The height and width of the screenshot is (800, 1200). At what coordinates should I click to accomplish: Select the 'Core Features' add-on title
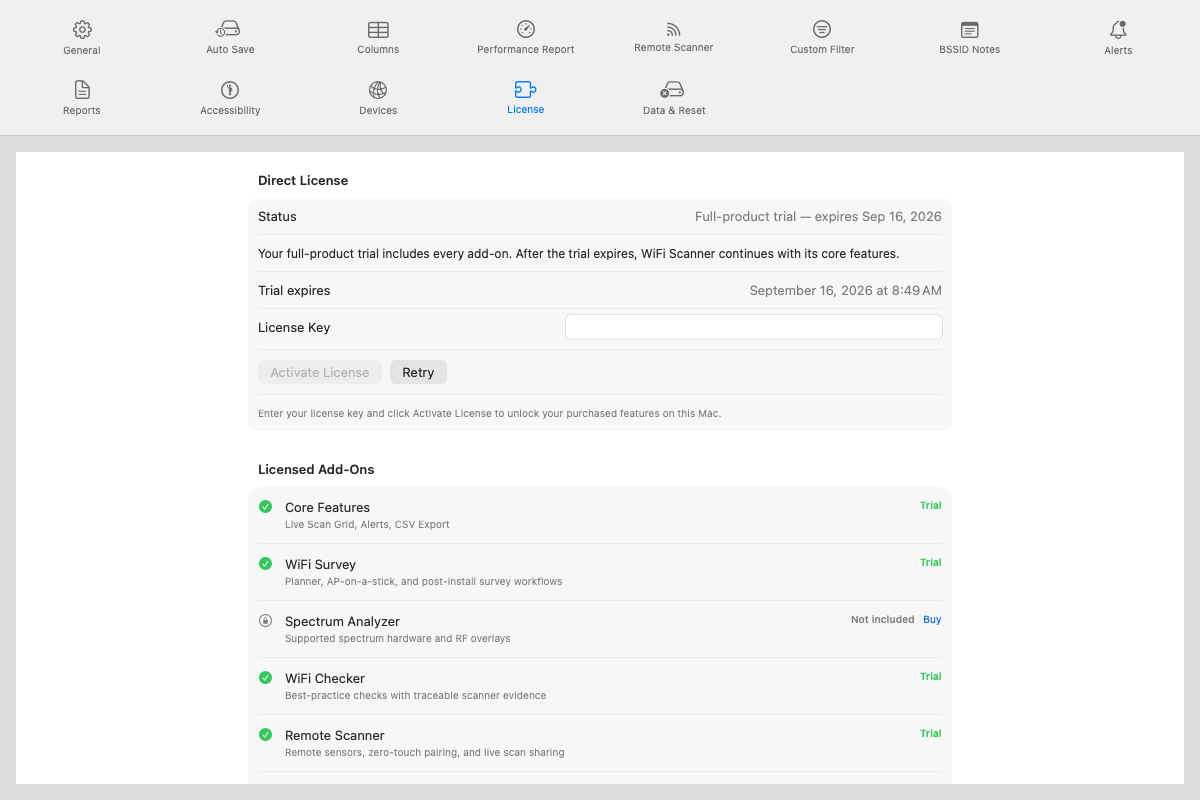point(327,508)
